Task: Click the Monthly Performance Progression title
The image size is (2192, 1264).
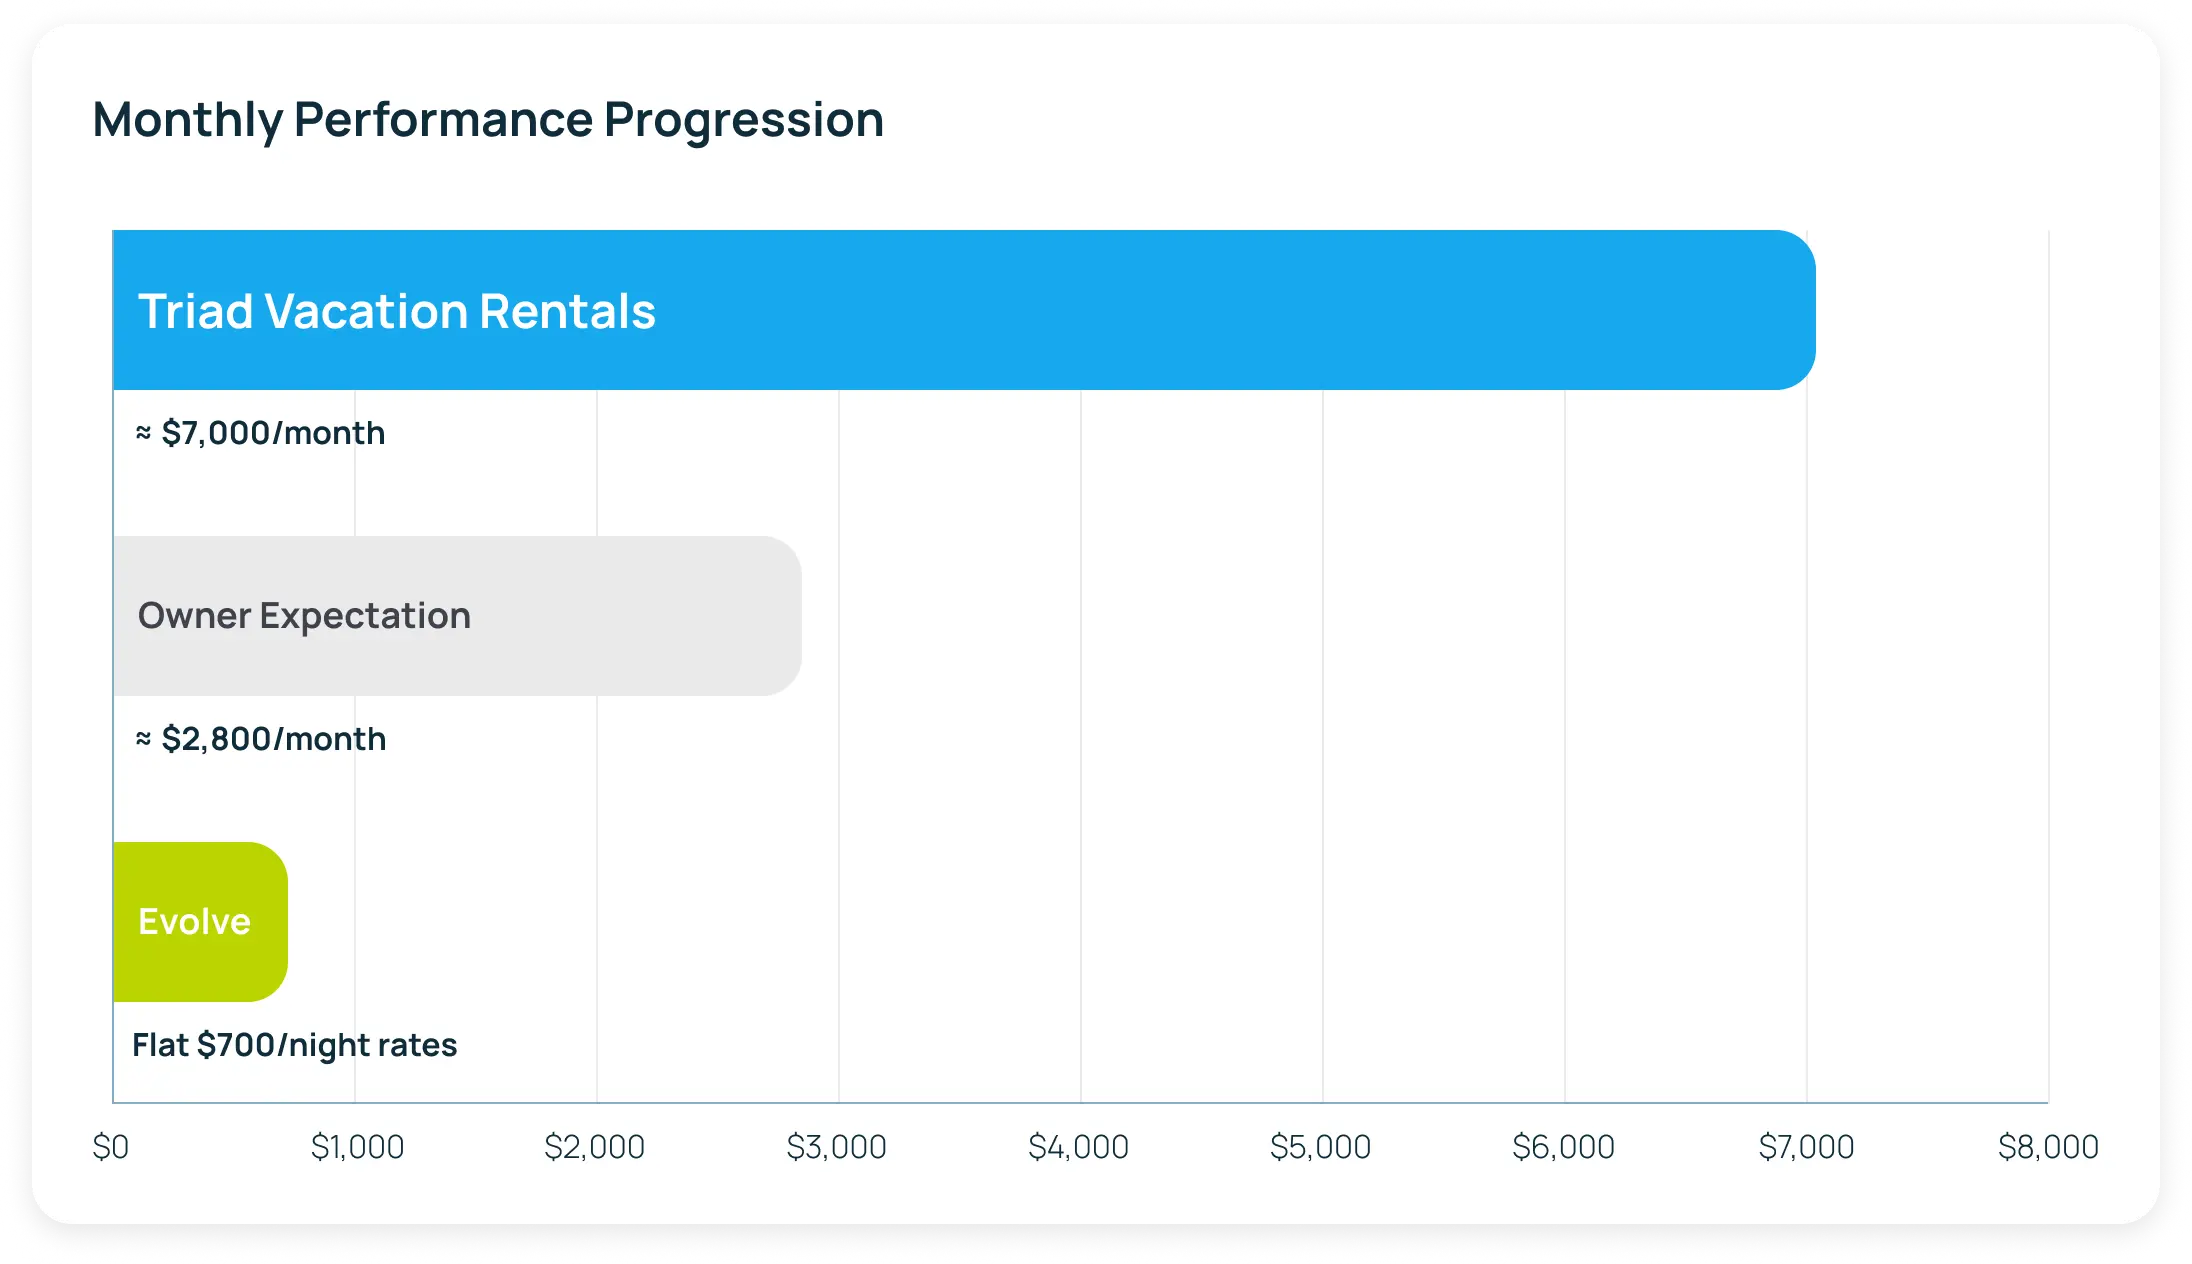Action: coord(488,120)
